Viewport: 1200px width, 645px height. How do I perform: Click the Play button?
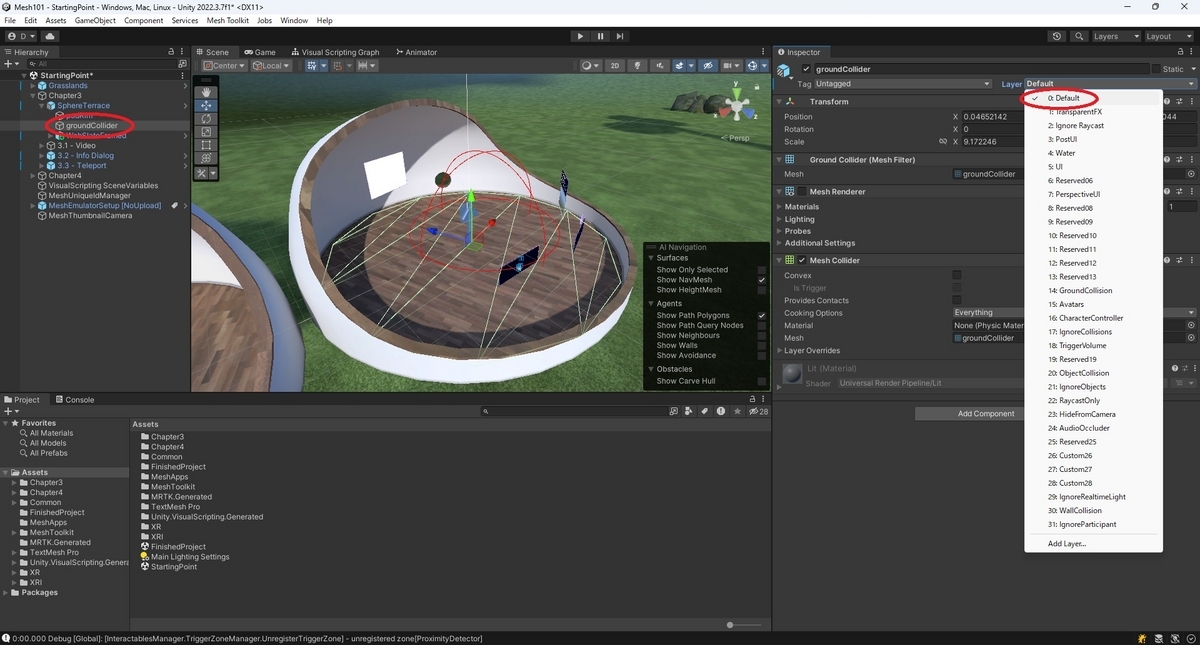point(580,36)
